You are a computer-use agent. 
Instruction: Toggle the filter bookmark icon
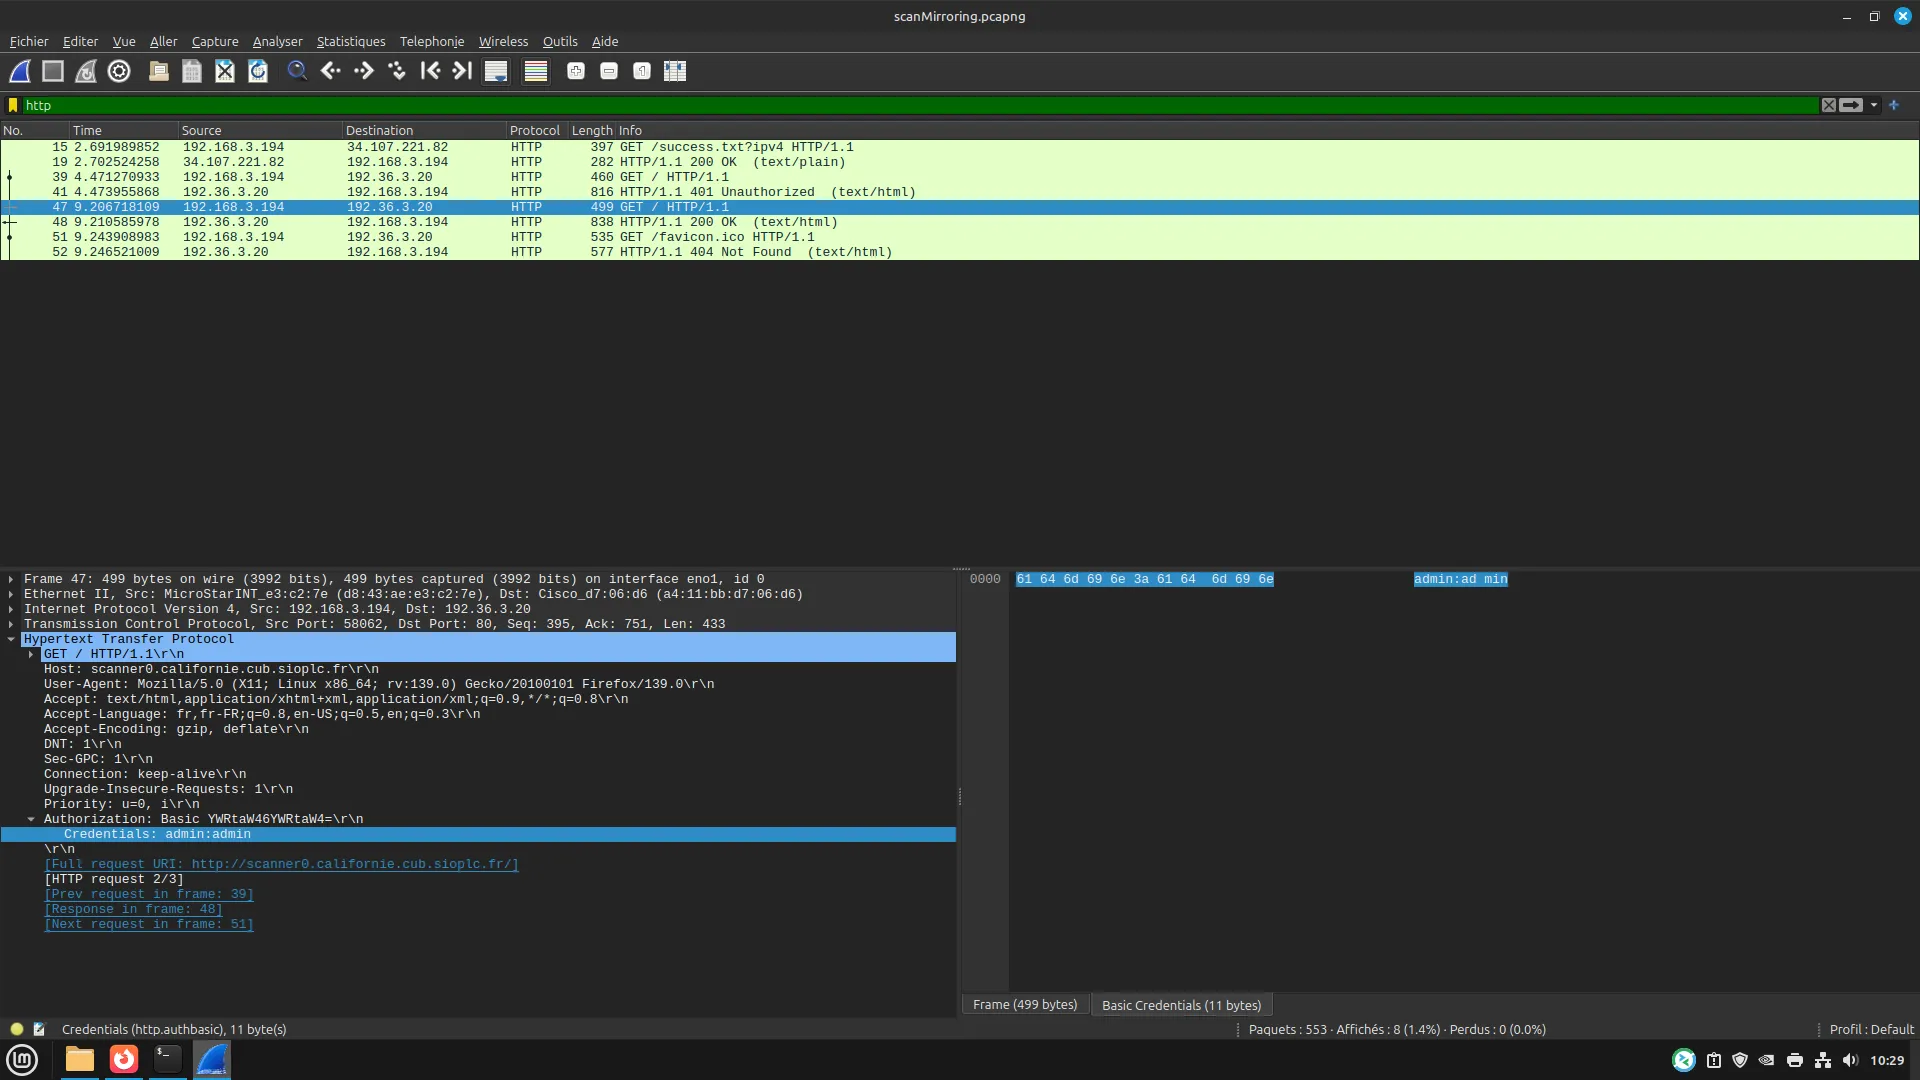pyautogui.click(x=13, y=105)
